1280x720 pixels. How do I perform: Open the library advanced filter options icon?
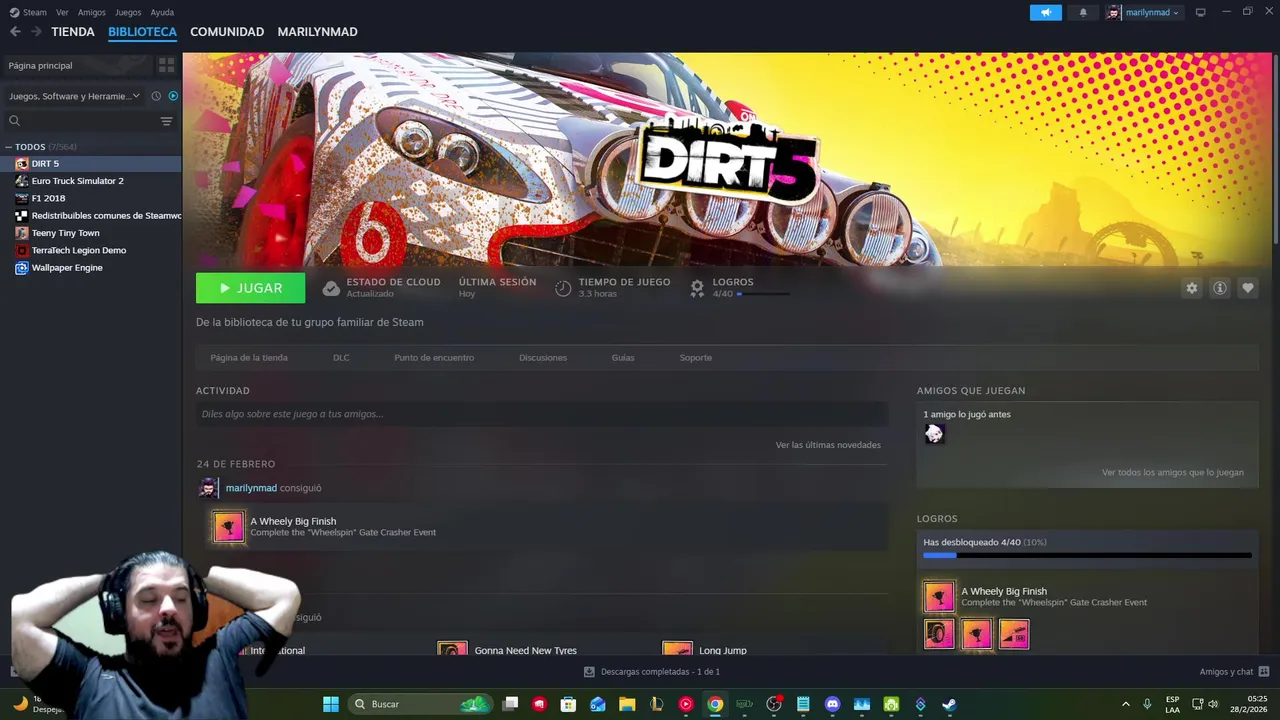[x=166, y=121]
